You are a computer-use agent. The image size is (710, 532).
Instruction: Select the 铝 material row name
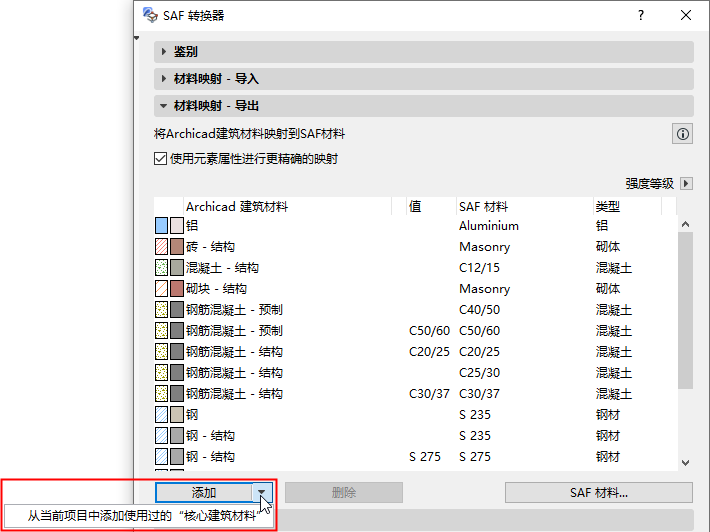click(192, 225)
